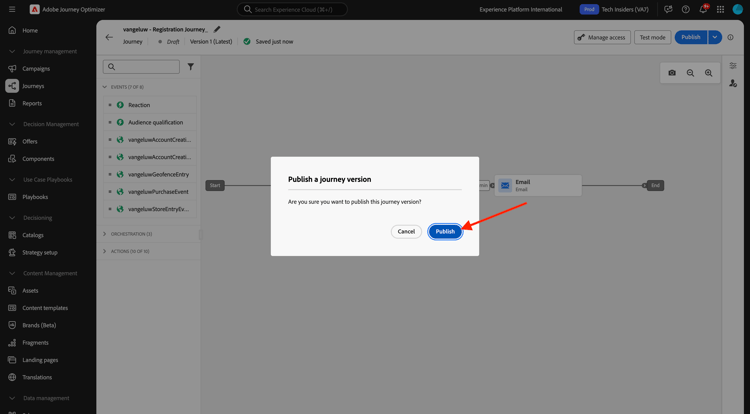The height and width of the screenshot is (414, 750).
Task: Take a canvas snapshot with the camera icon
Action: tap(672, 73)
